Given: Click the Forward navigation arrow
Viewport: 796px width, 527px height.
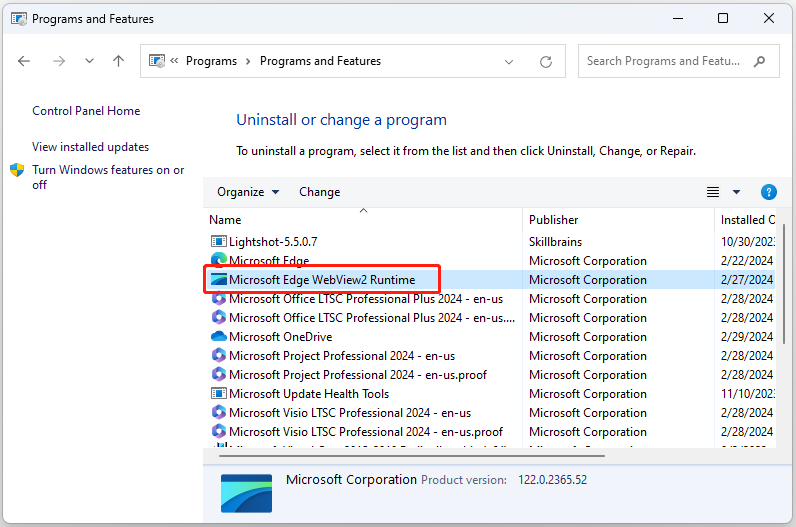Looking at the screenshot, I should click(59, 61).
